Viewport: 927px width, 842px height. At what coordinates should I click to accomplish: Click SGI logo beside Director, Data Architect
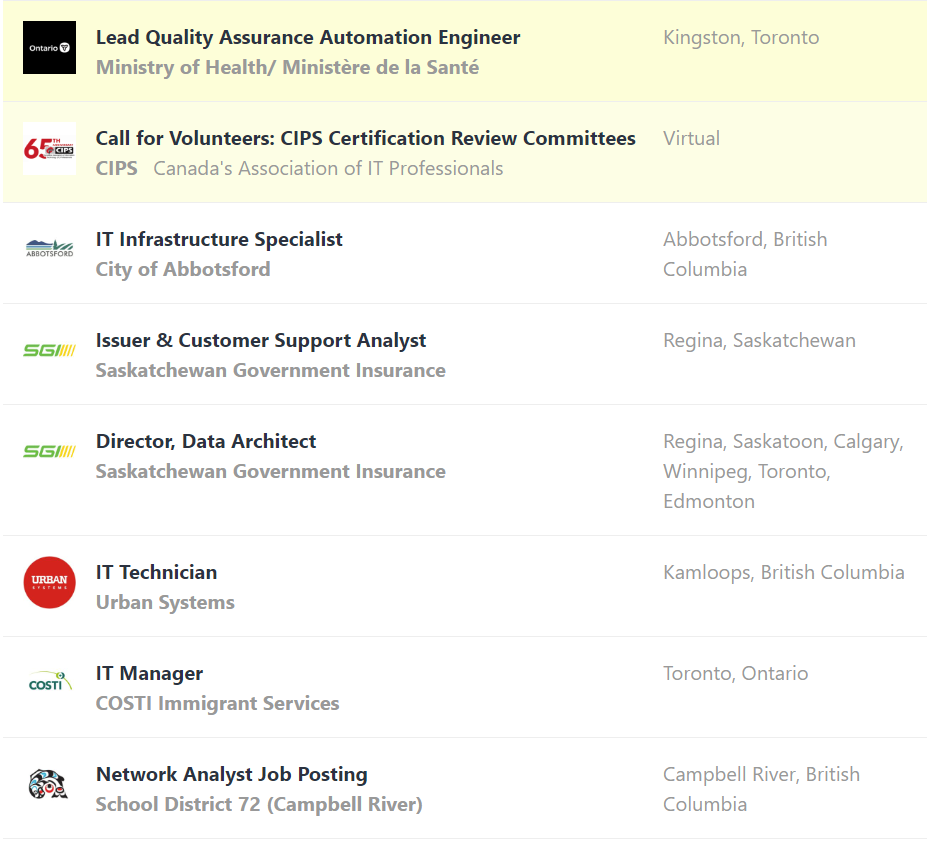49,451
